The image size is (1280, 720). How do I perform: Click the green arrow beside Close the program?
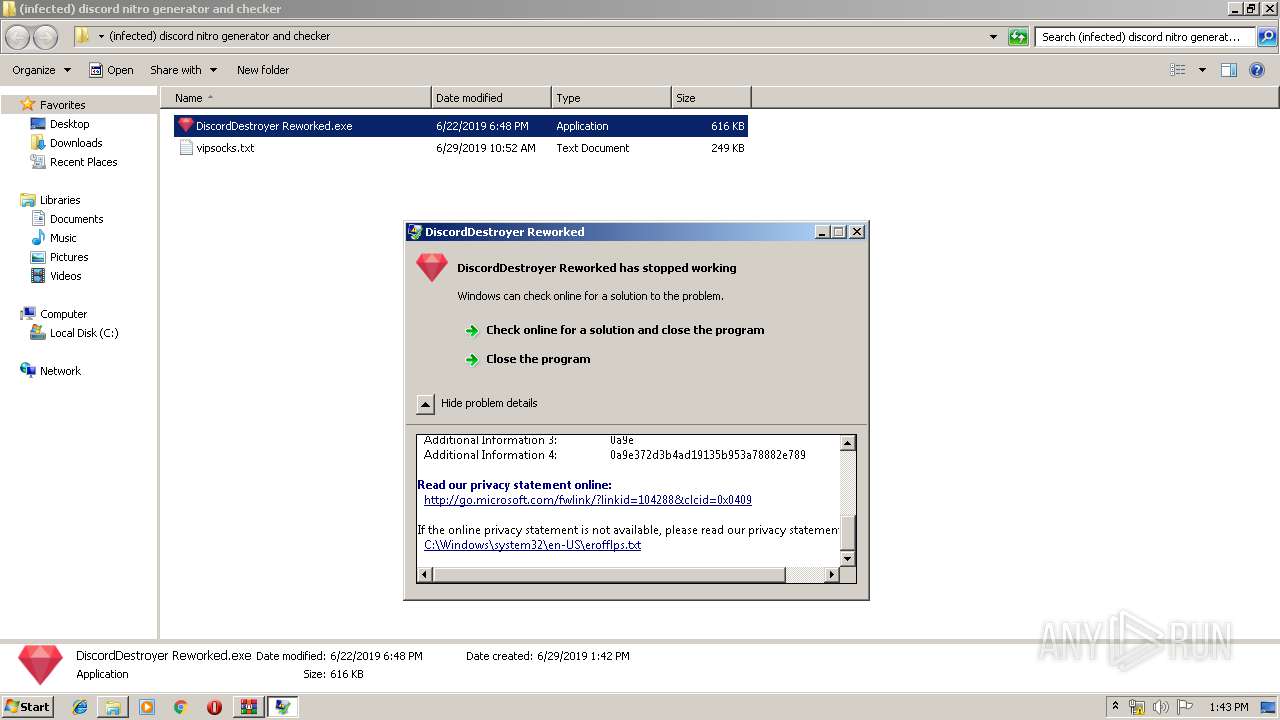pyautogui.click(x=472, y=360)
